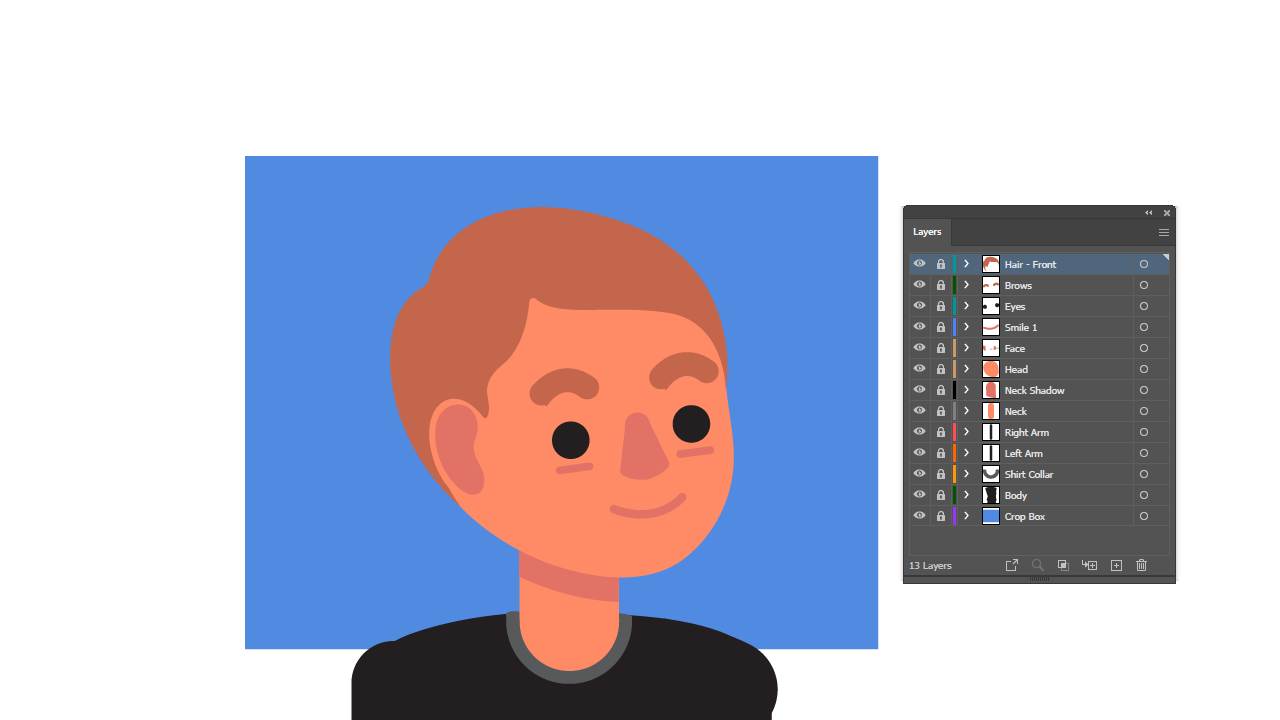Click the Face layer target circle
The width and height of the screenshot is (1280, 720).
[x=1144, y=348]
